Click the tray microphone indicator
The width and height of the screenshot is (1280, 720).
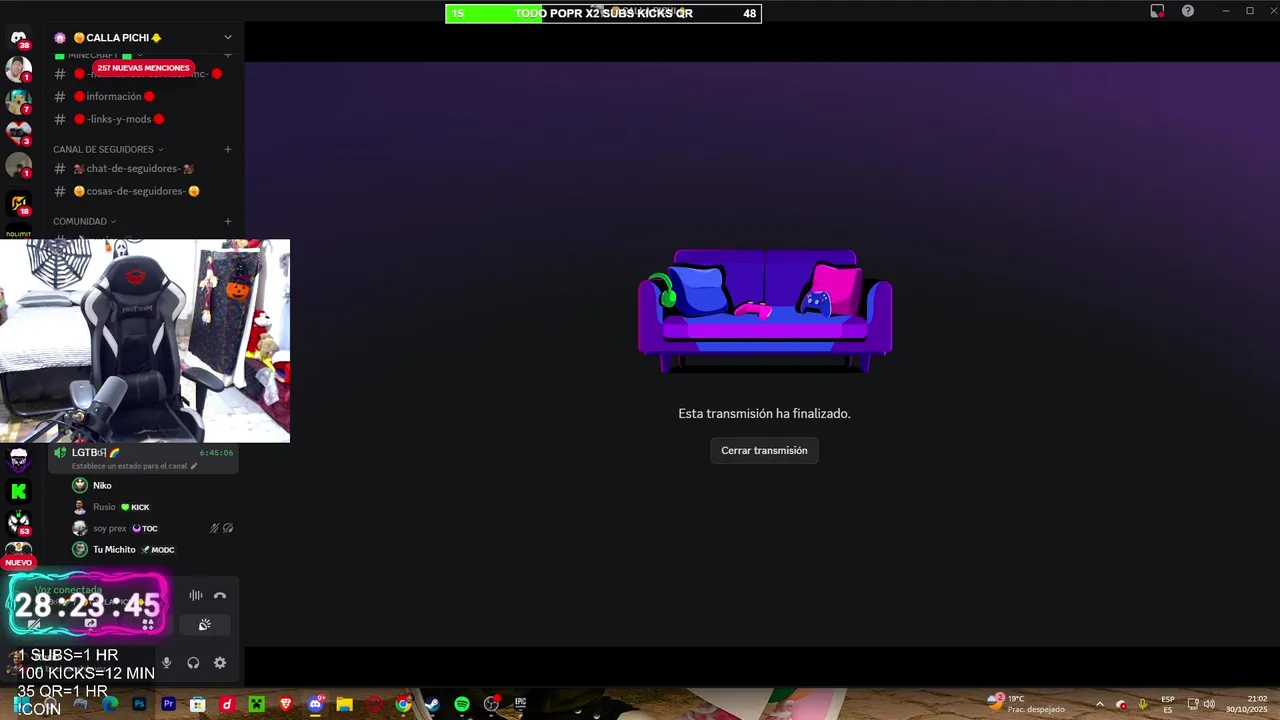point(1142,704)
